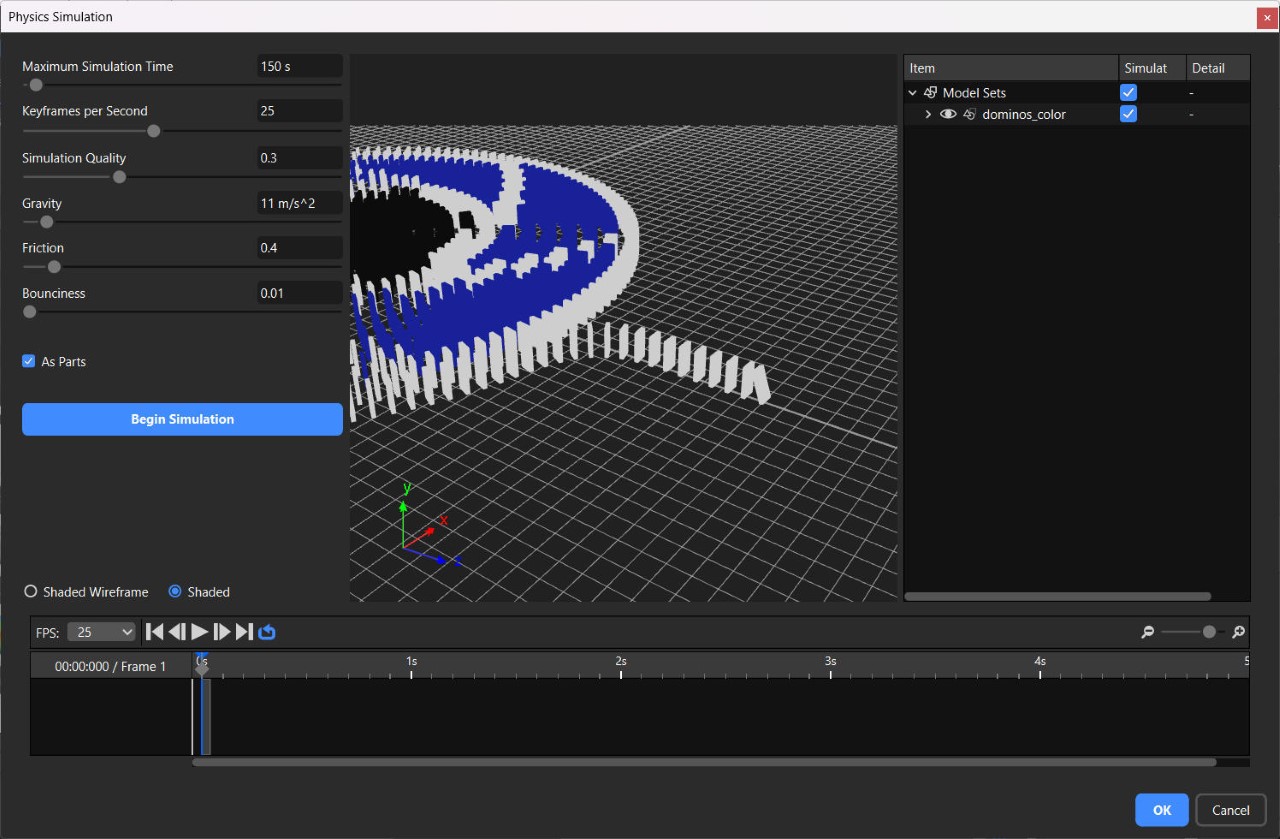The height and width of the screenshot is (839, 1280).
Task: Zoom out the timeline with magnifier icon
Action: coord(1148,632)
